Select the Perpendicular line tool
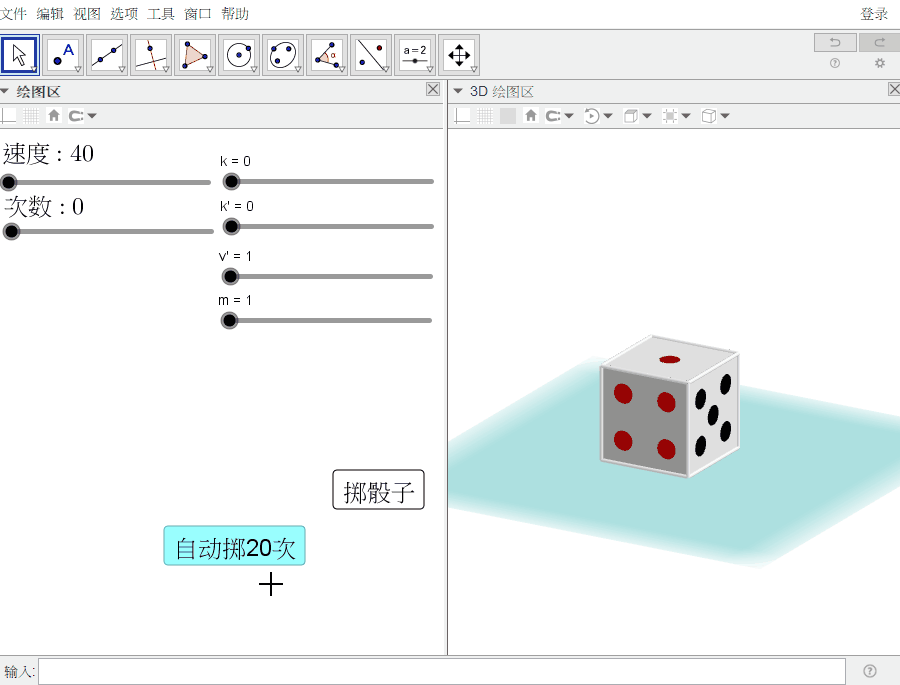Viewport: 900px width, 685px height. 152,55
